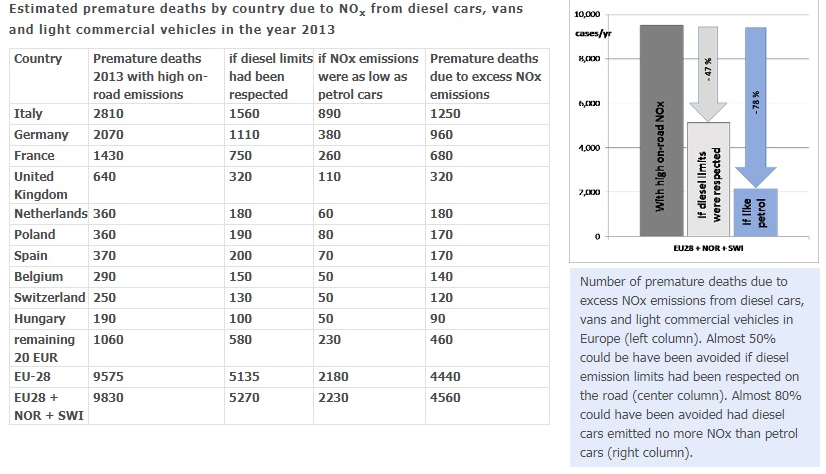The image size is (826, 474).
Task: Click Spain's 70 value
Action: click(x=326, y=255)
